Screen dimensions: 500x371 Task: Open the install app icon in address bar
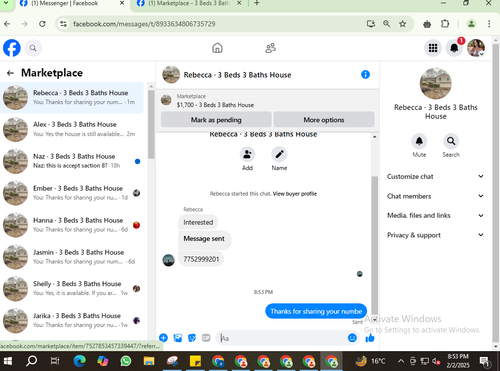[x=371, y=24]
